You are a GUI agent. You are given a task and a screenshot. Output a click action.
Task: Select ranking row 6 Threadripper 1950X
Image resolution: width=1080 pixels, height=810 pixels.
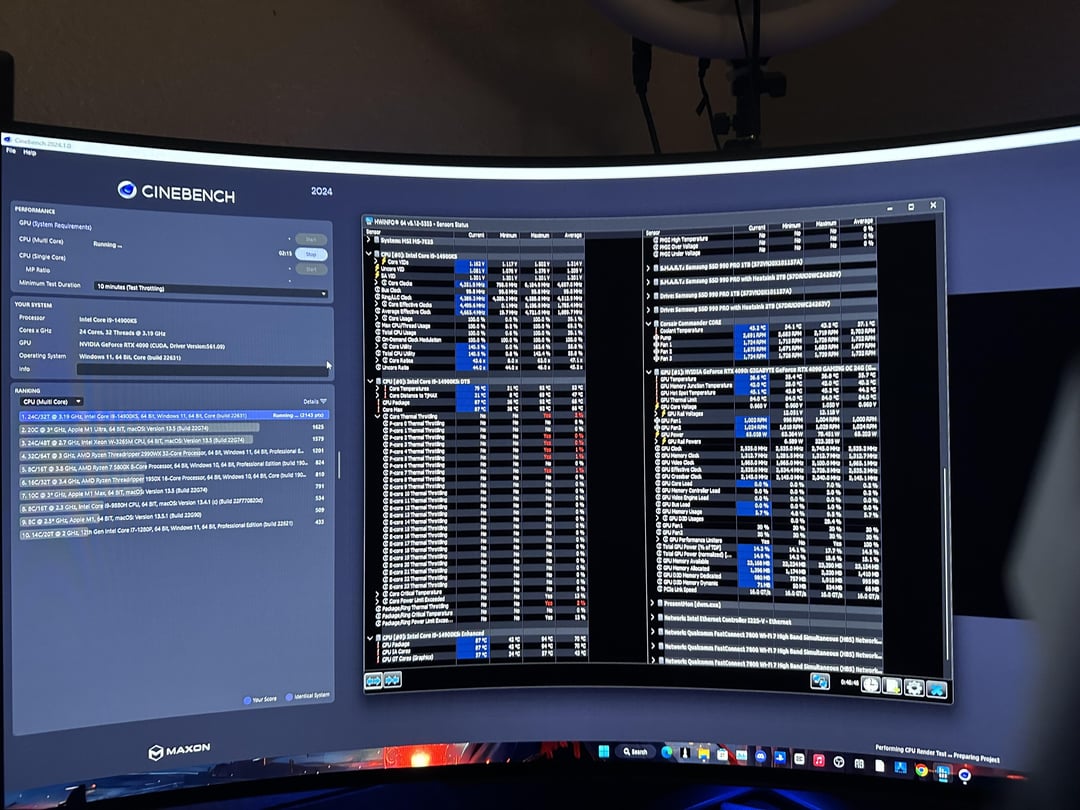174,478
